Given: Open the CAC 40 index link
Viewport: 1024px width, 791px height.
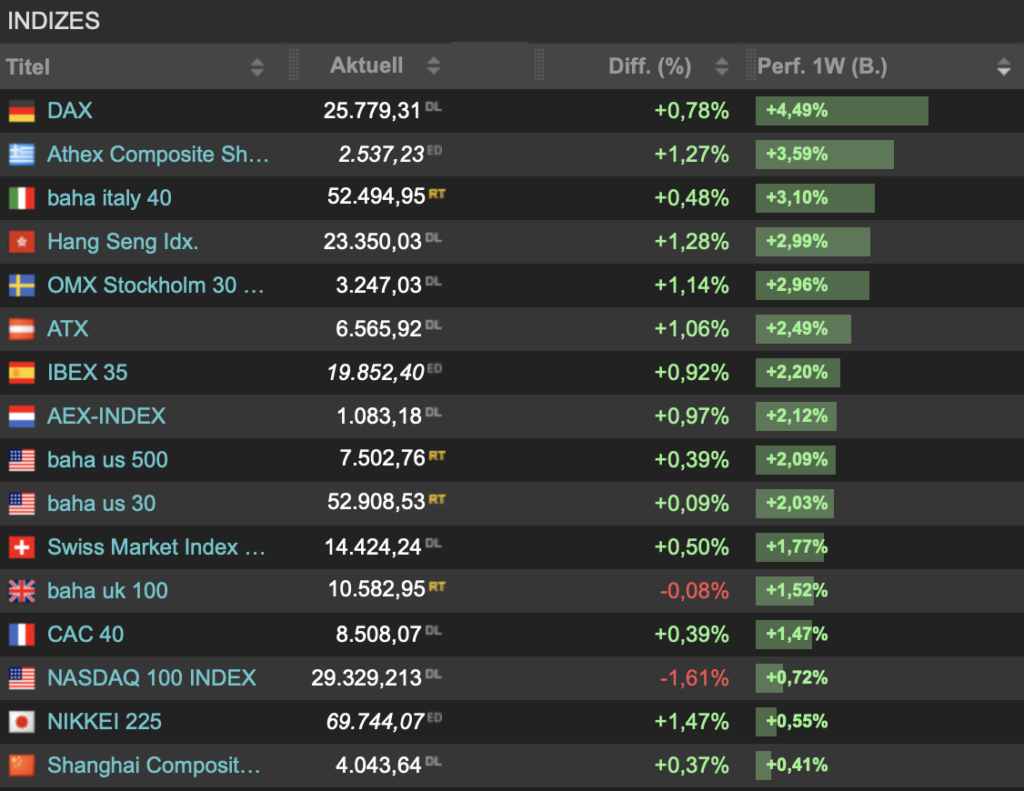Looking at the screenshot, I should click(86, 634).
